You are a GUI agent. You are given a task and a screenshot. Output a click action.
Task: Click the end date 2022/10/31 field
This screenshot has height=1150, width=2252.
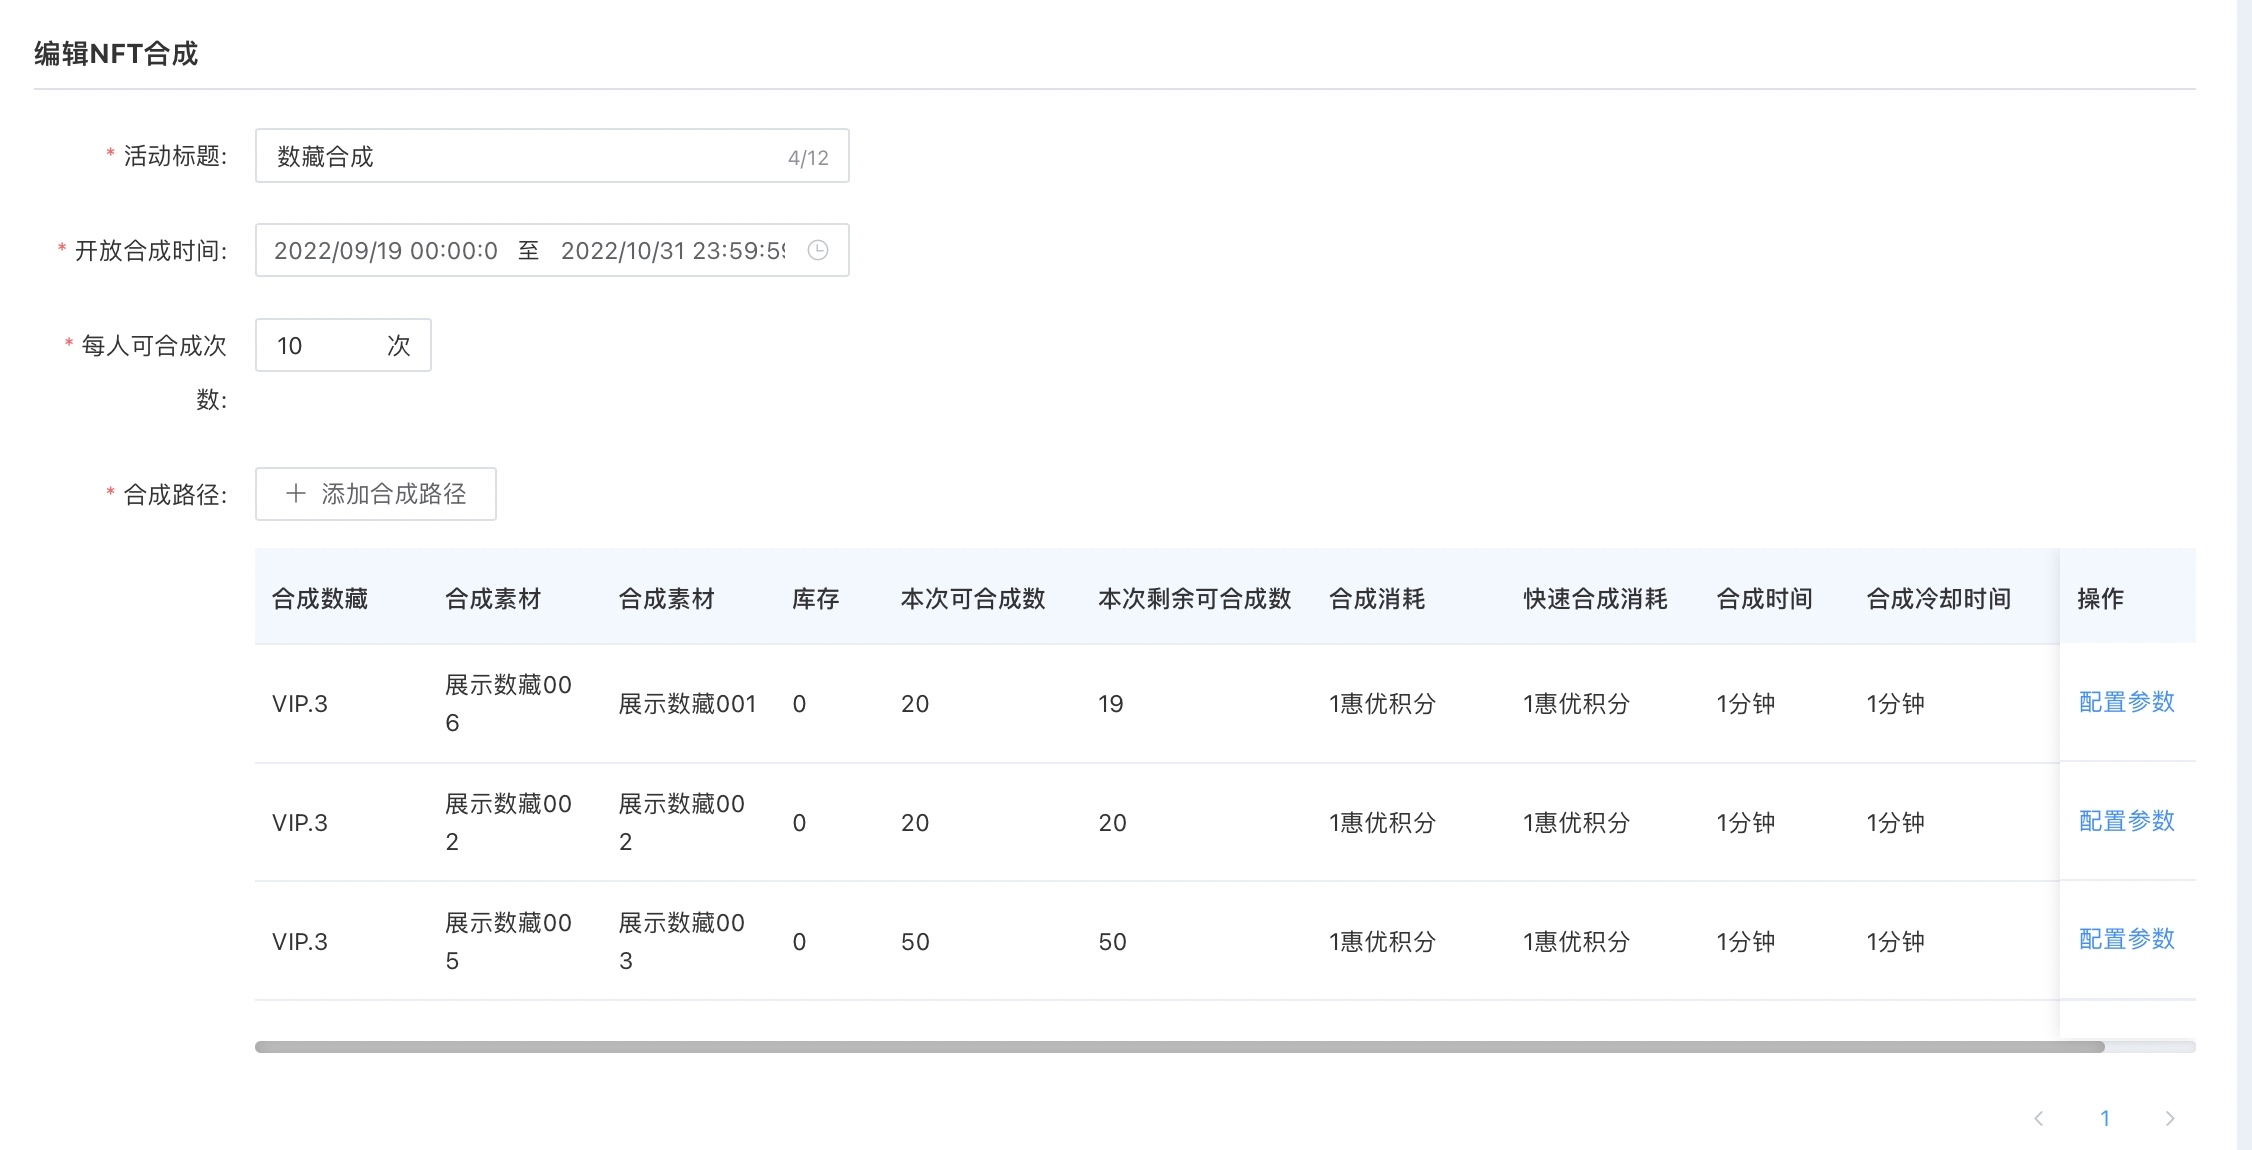(x=672, y=250)
